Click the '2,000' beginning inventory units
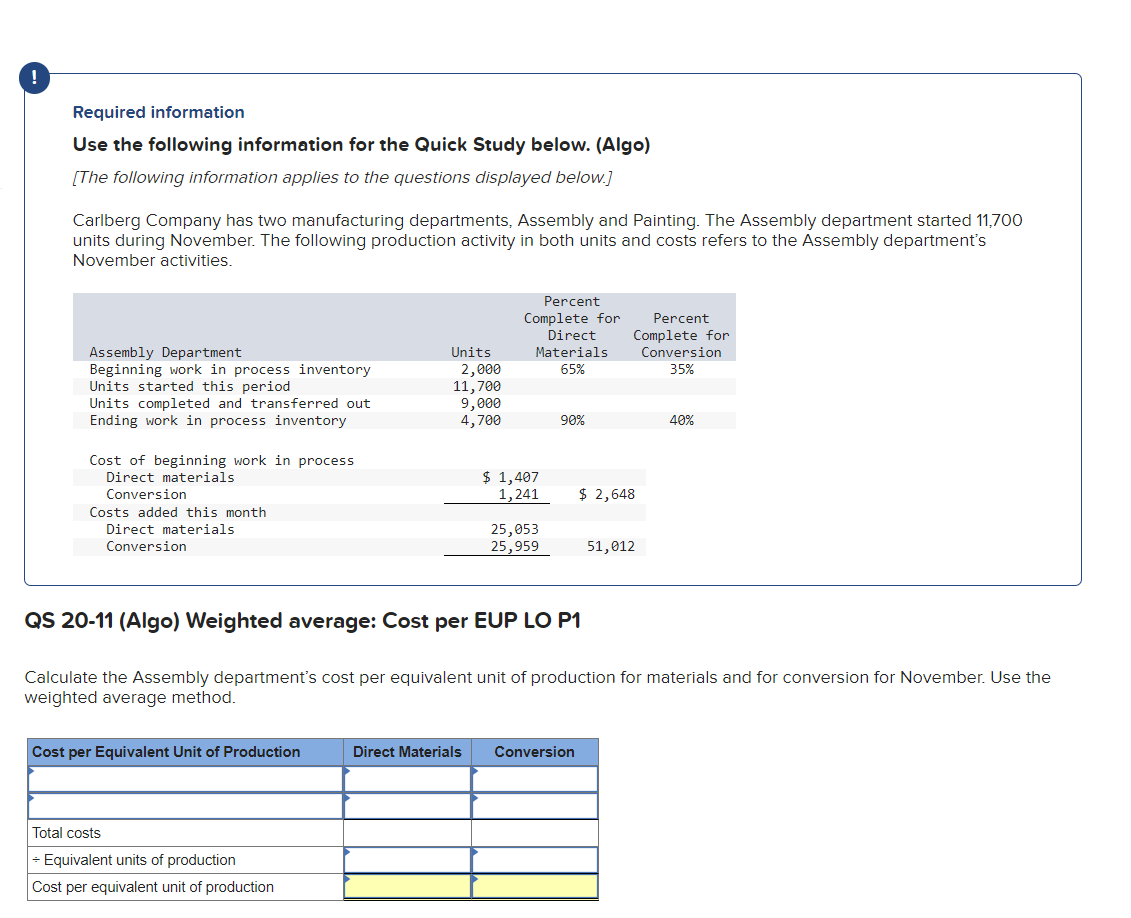Image resolution: width=1131 pixels, height=918 pixels. point(481,369)
